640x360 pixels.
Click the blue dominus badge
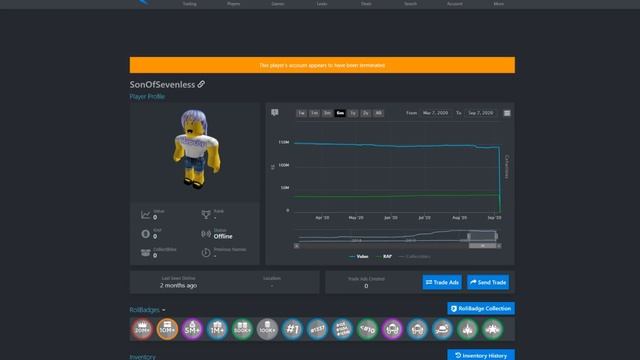pyautogui.click(x=418, y=329)
